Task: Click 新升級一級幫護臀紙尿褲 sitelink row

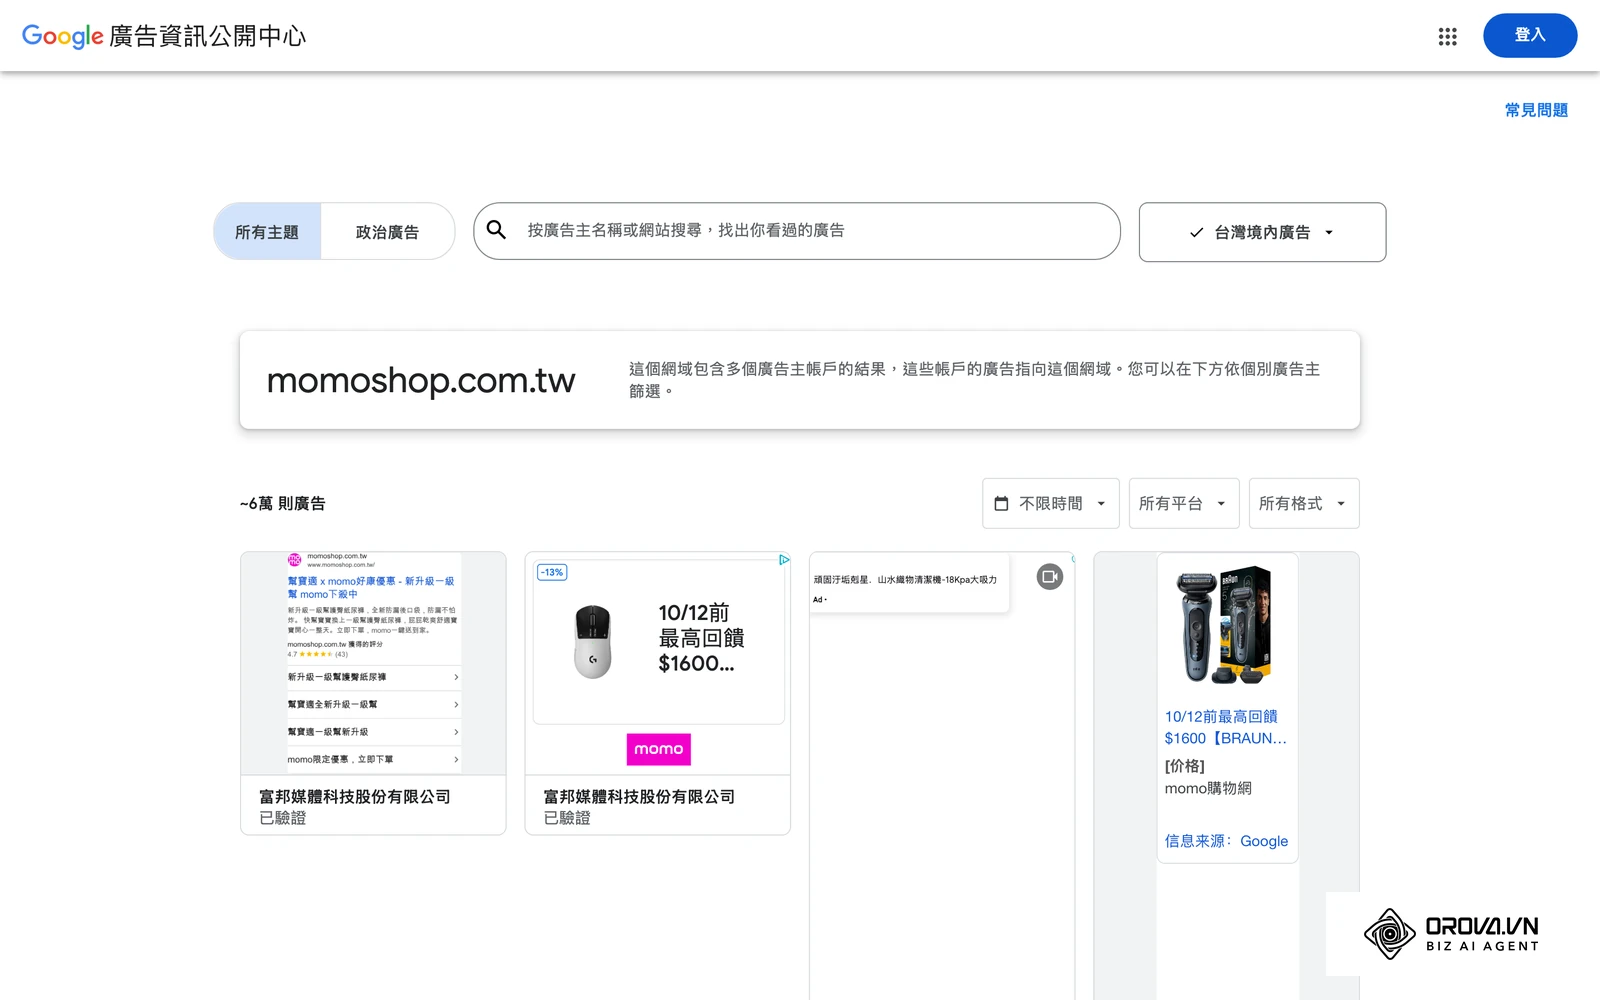Action: (x=373, y=677)
